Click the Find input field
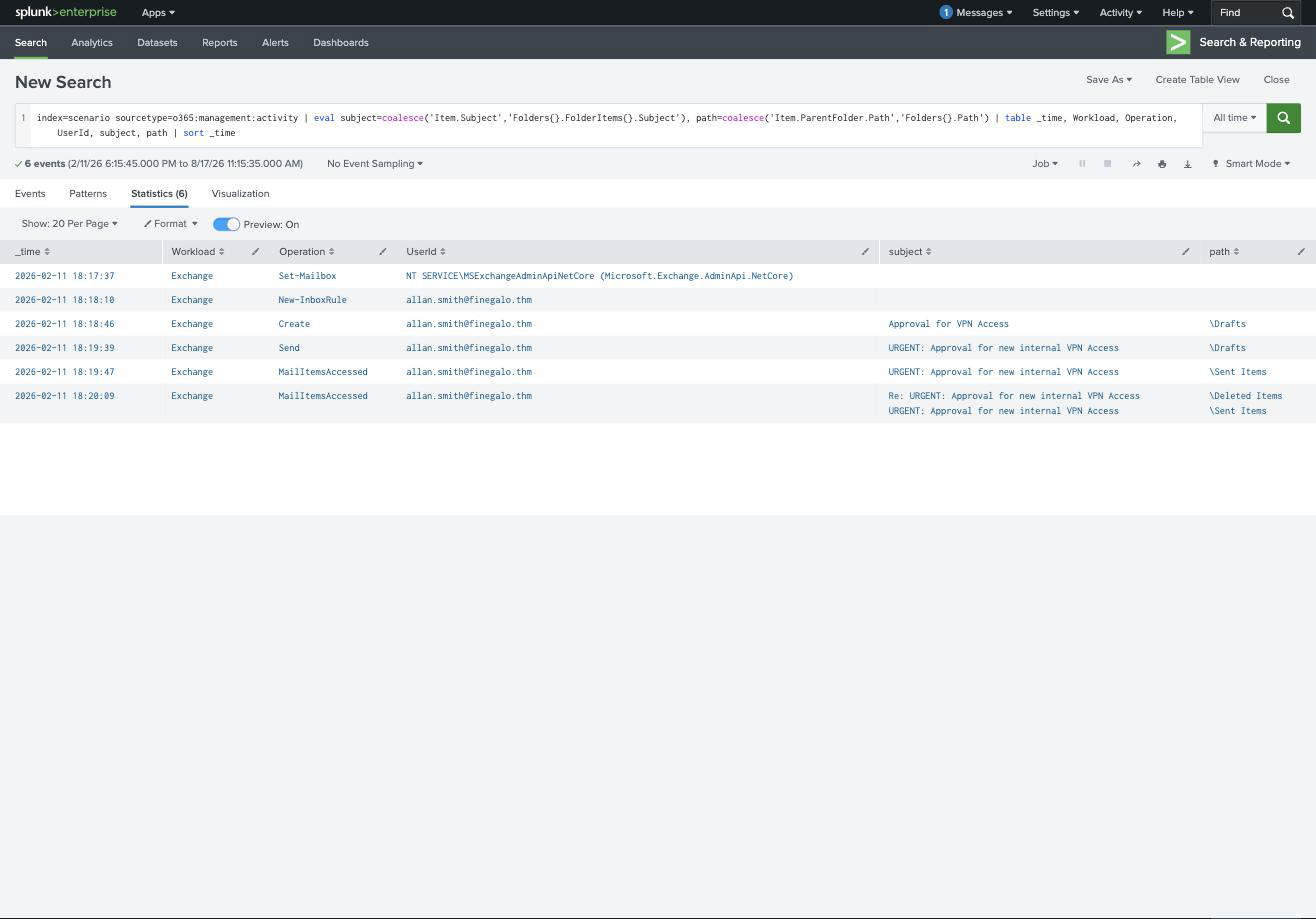The image size is (1316, 919). coord(1244,13)
